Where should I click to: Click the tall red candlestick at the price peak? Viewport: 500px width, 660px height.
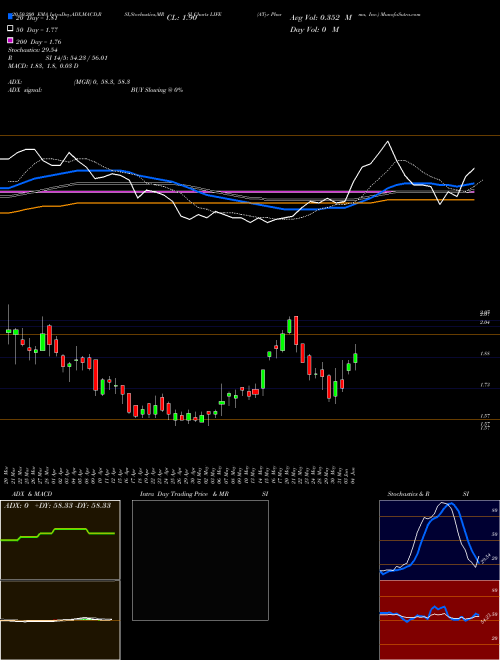(x=296, y=331)
